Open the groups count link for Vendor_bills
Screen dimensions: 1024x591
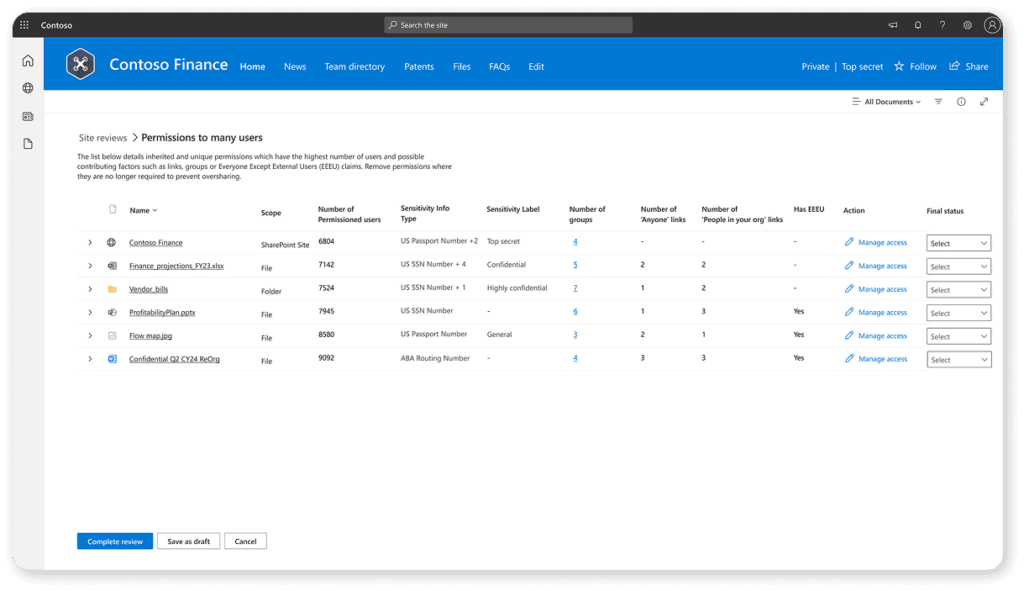tap(575, 288)
